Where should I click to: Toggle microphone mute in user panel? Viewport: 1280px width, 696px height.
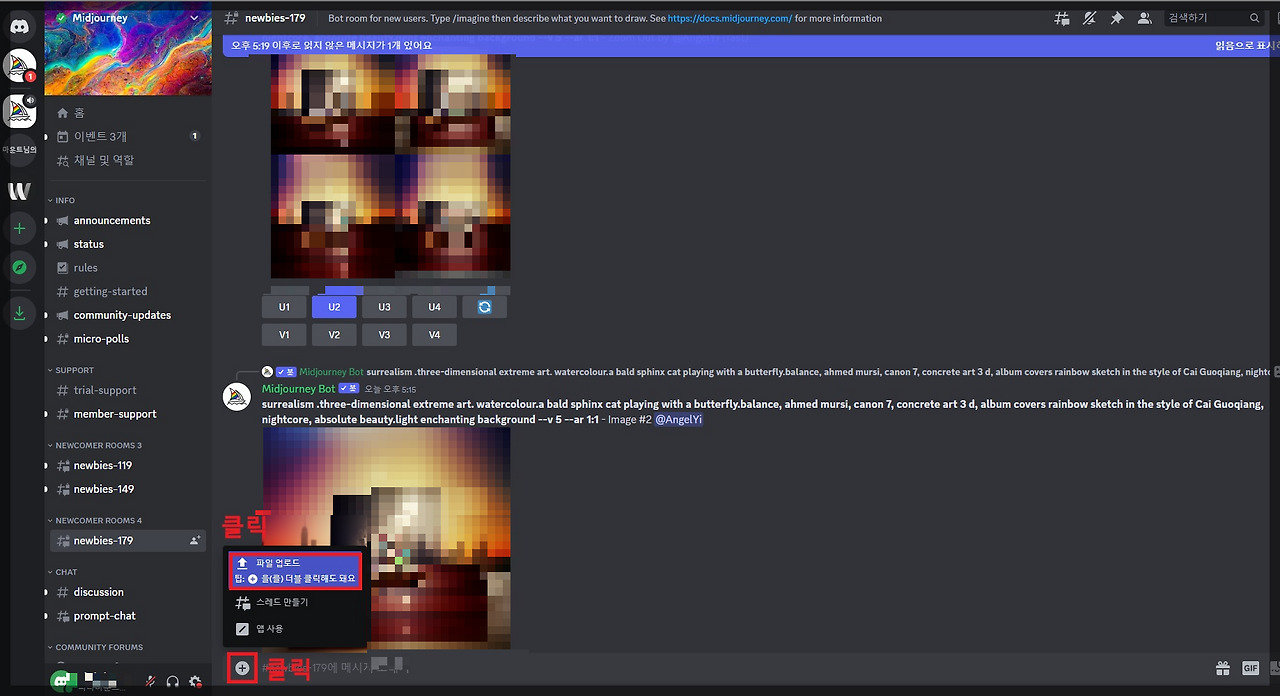[x=150, y=681]
